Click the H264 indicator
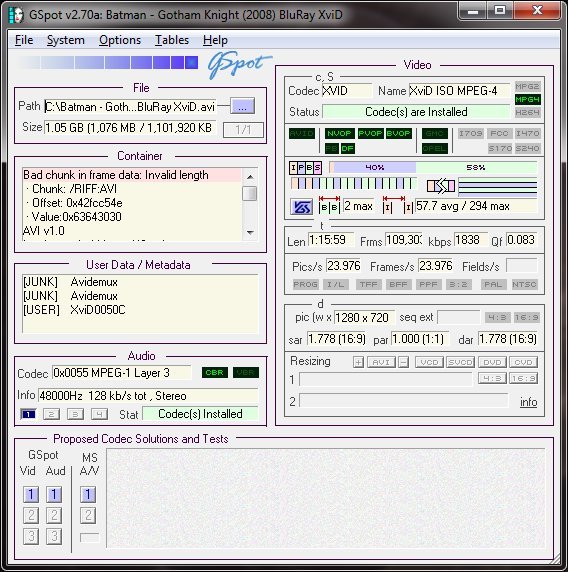This screenshot has height=572, width=568. pos(527,112)
